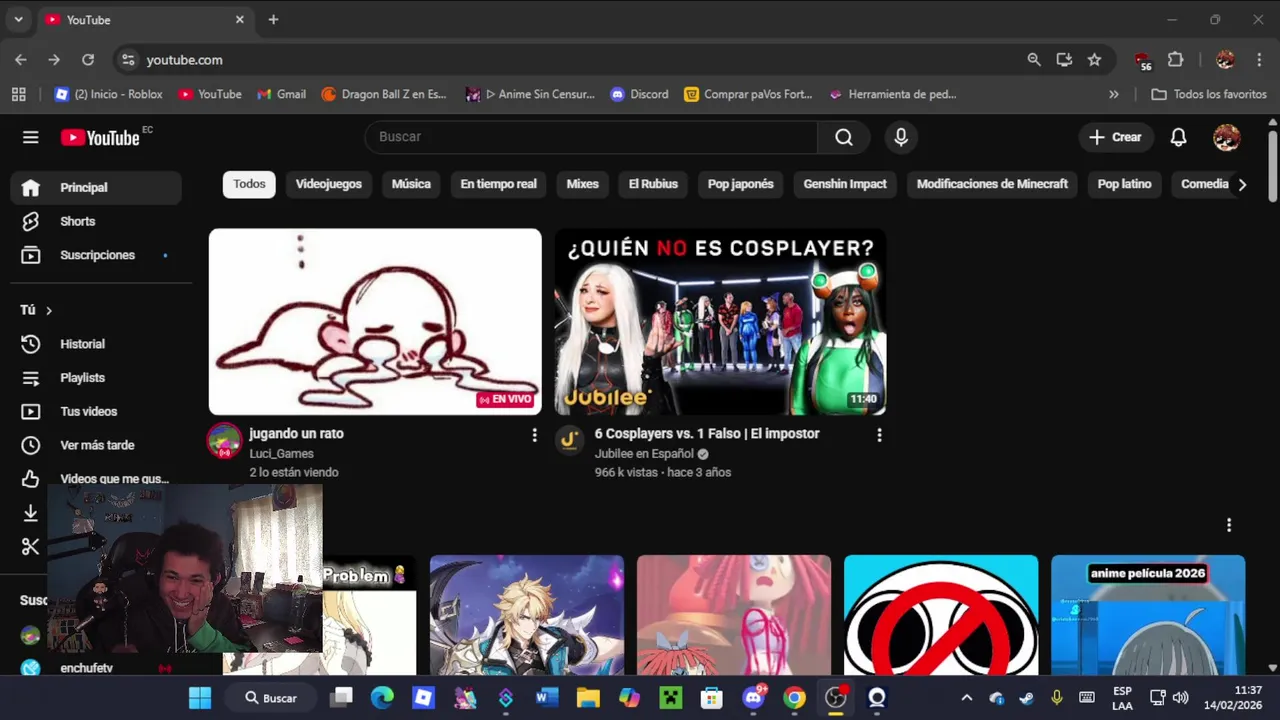Open the YouTube hamburger guide menu
Viewport: 1280px width, 720px height.
[30, 137]
